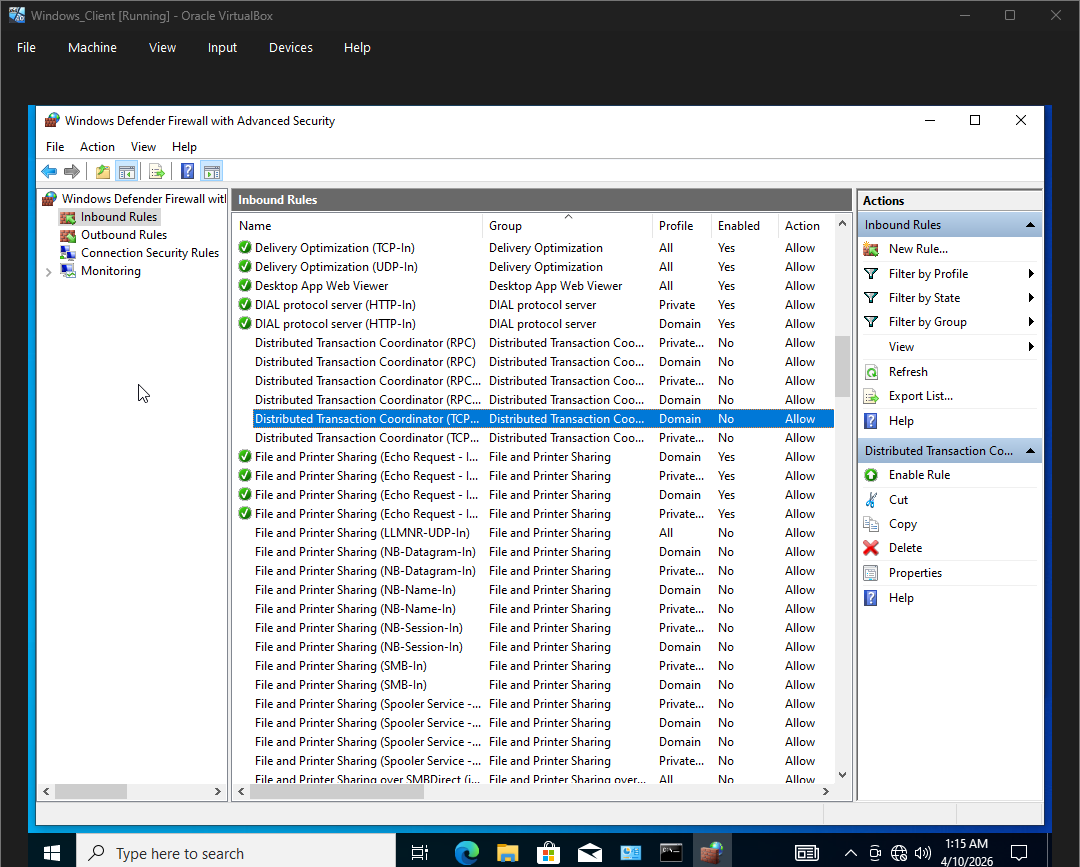Viewport: 1080px width, 867px height.
Task: Open the Action menu
Action: (x=97, y=147)
